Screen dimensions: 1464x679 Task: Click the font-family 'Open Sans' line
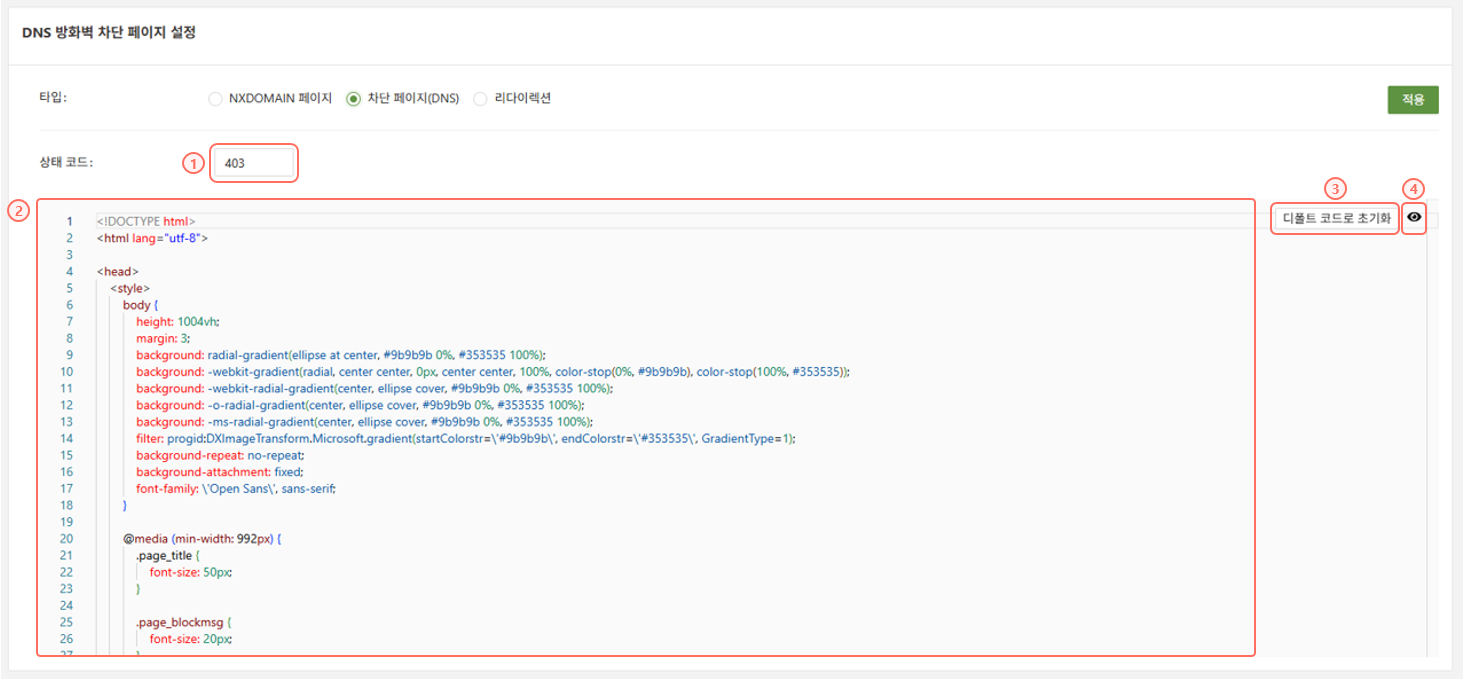[236, 488]
